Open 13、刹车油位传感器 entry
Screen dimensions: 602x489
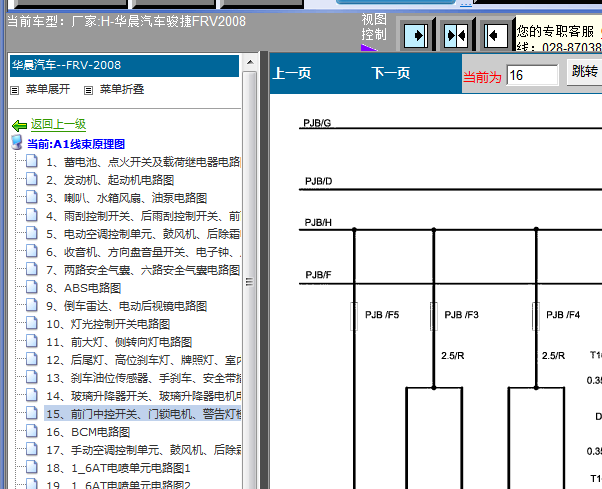point(143,378)
